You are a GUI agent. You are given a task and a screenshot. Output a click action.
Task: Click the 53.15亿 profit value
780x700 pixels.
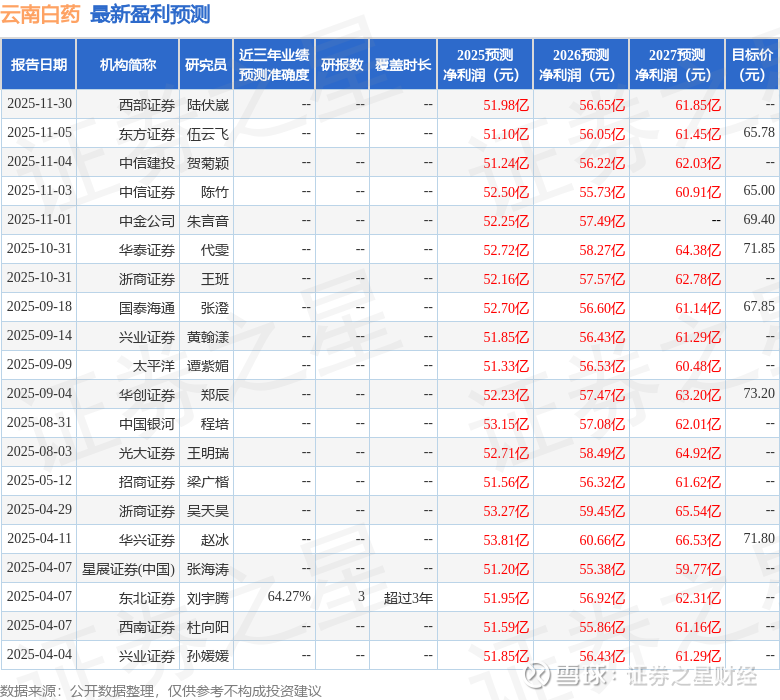506,424
